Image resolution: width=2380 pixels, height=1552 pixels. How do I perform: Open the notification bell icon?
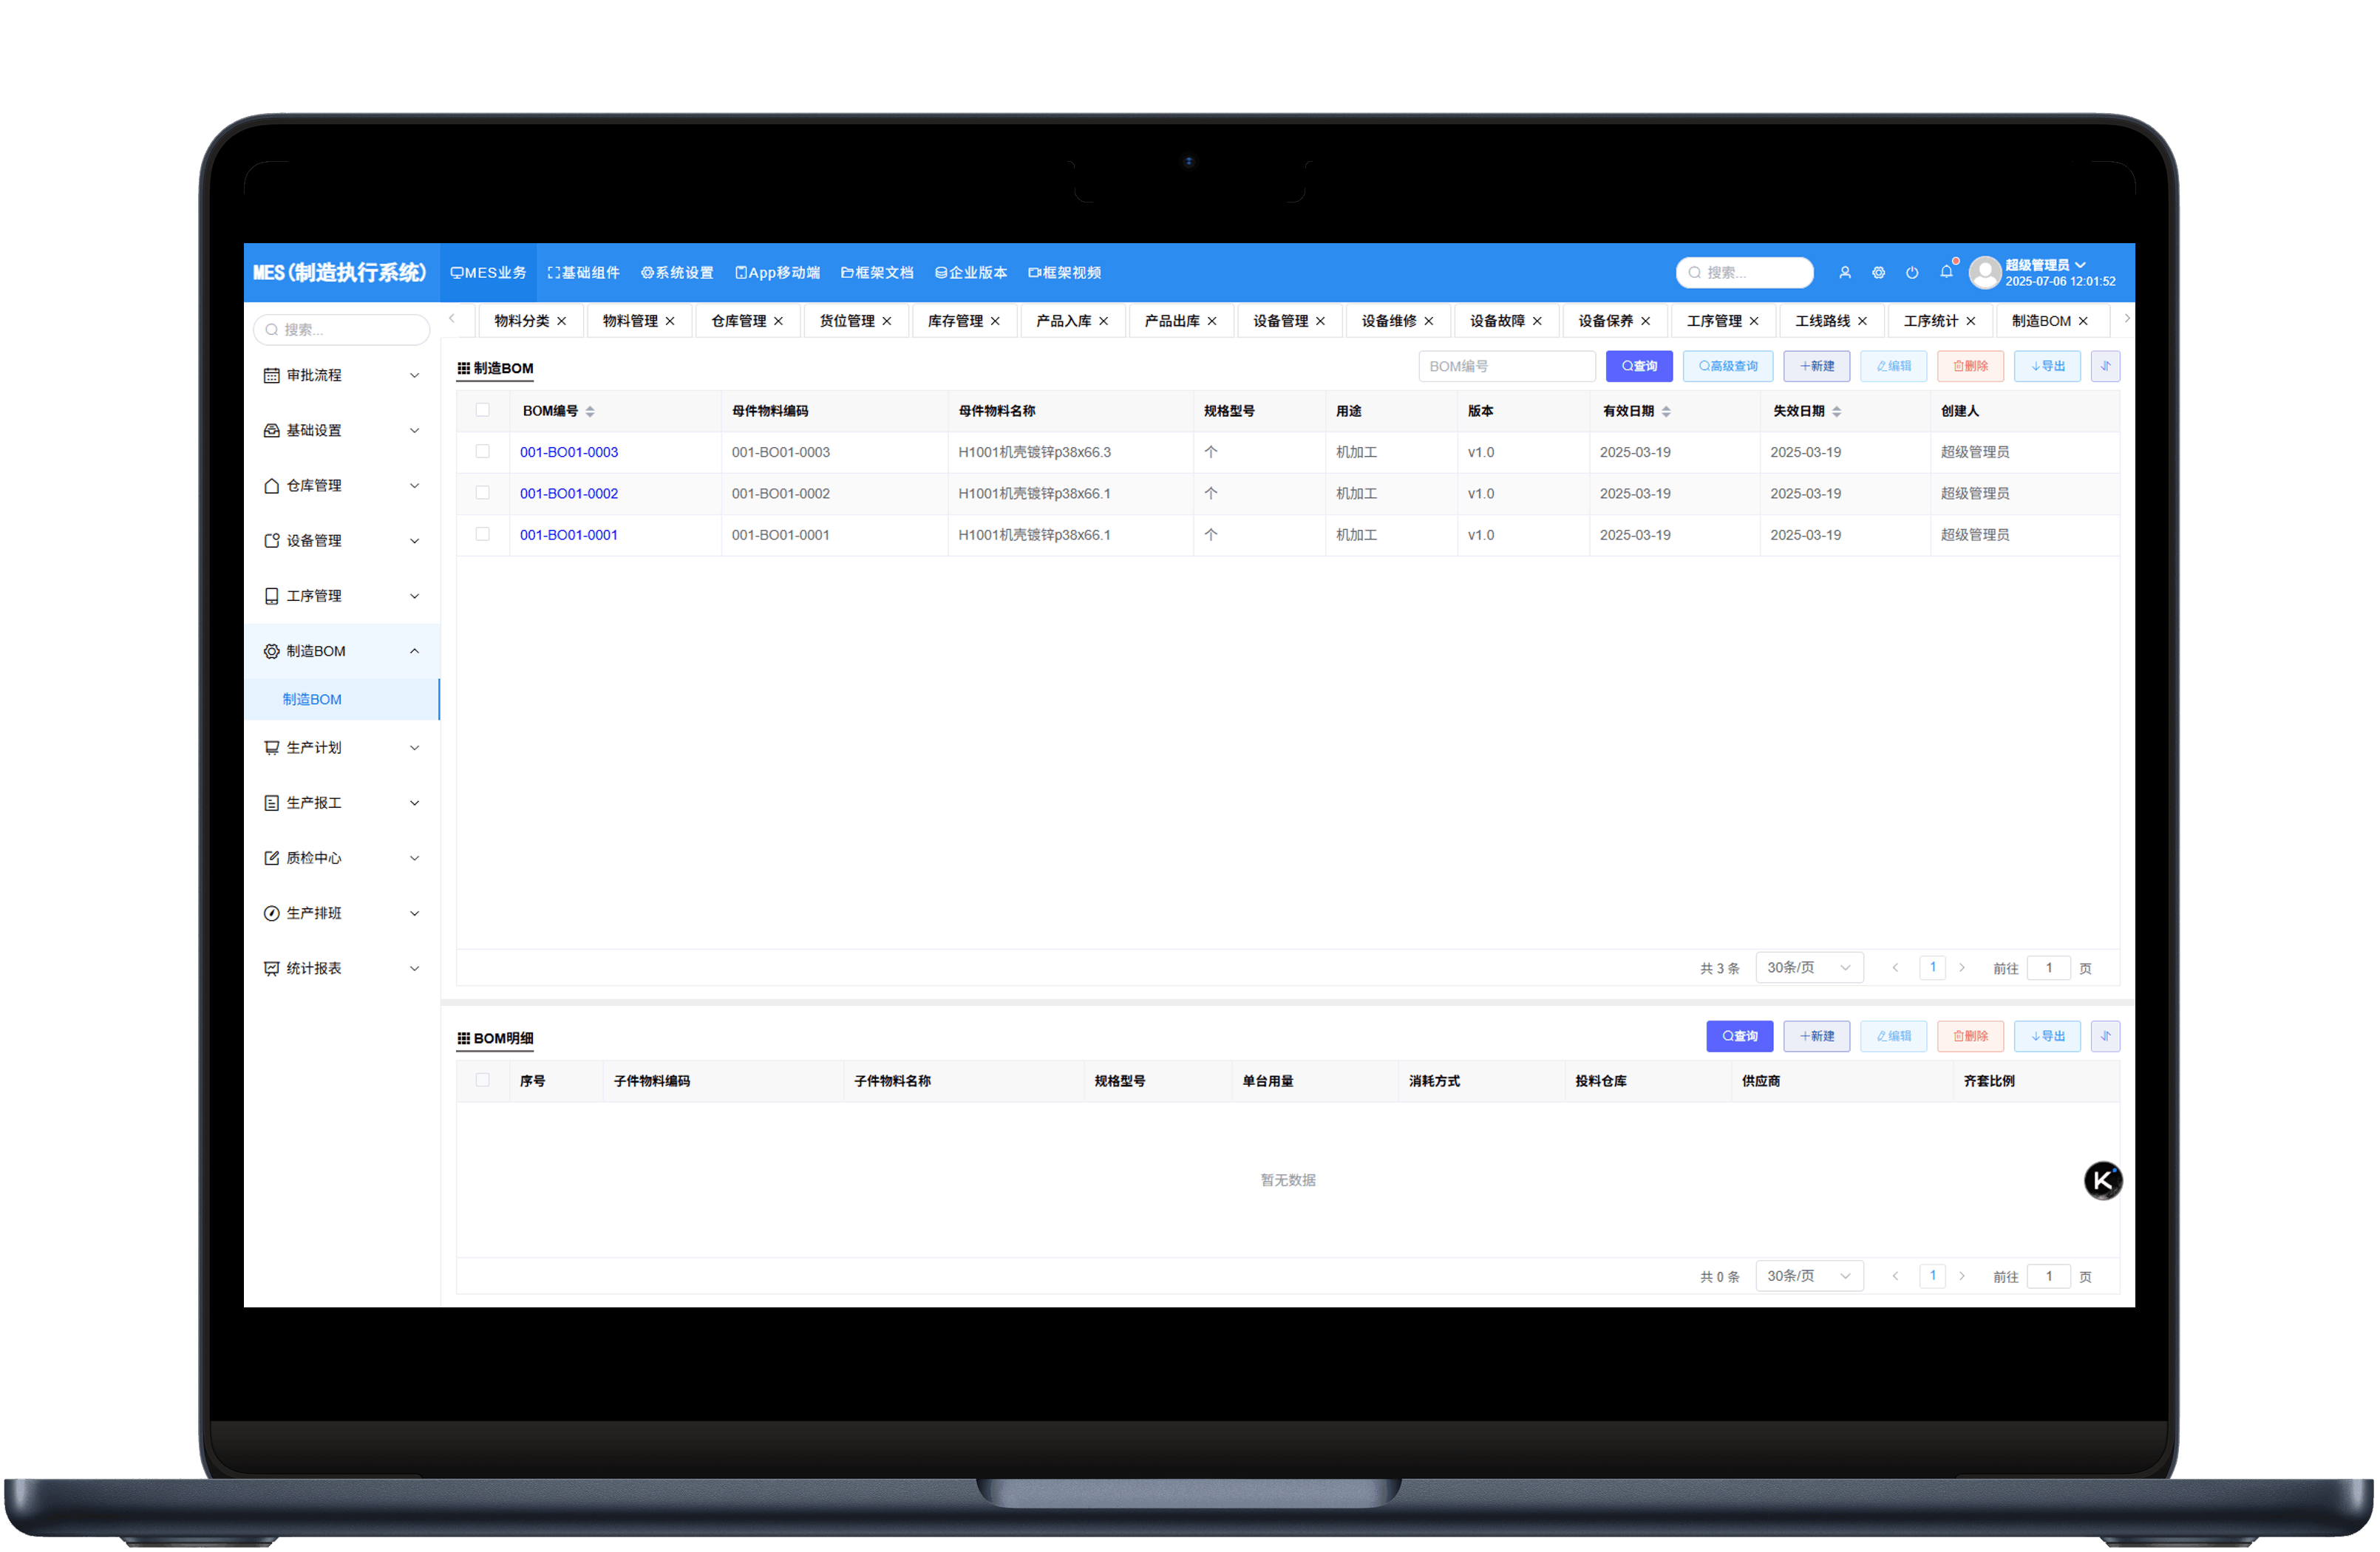[1946, 272]
